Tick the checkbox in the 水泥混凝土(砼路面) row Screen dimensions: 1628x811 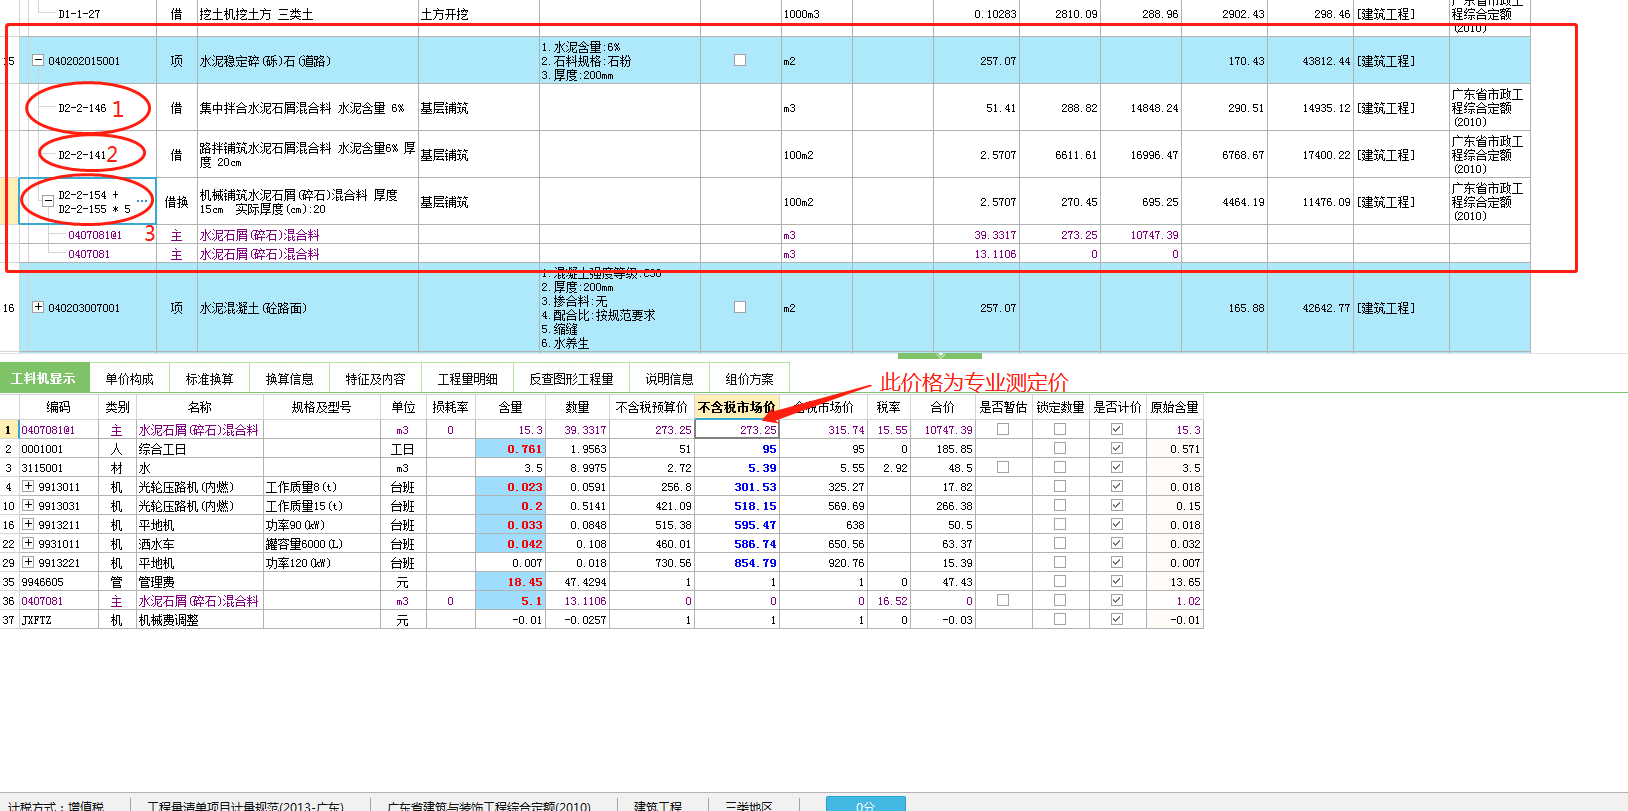[x=740, y=307]
